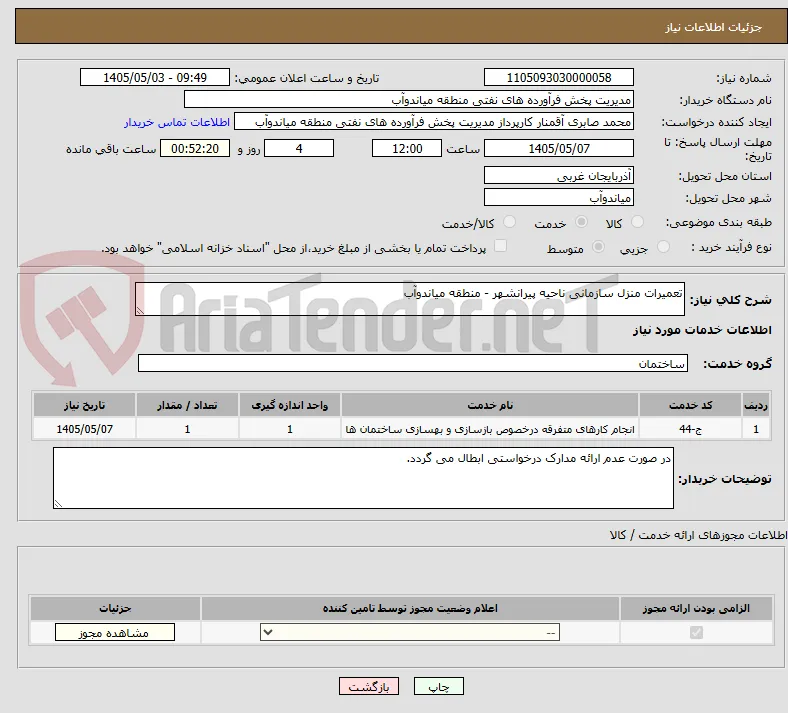Click the توضیحات خریدار text area
Image resolution: width=788 pixels, height=713 pixels.
click(x=363, y=478)
